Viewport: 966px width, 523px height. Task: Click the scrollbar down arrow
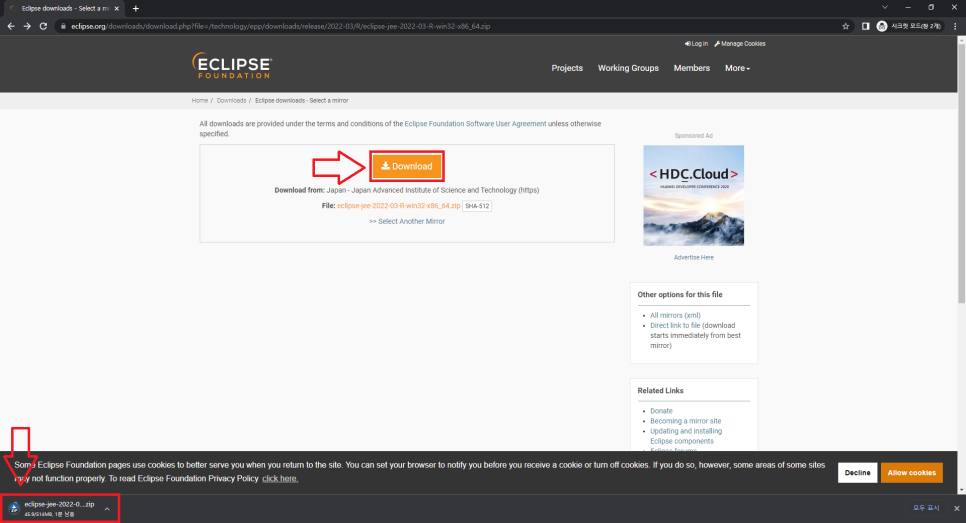point(961,490)
